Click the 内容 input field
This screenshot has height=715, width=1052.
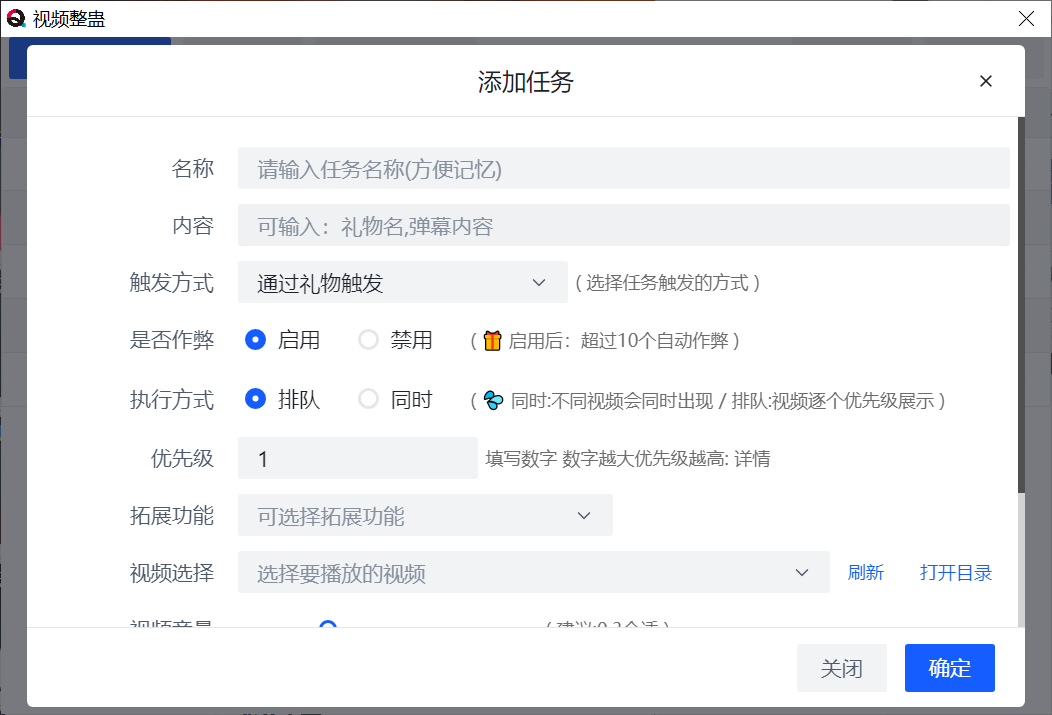click(623, 226)
